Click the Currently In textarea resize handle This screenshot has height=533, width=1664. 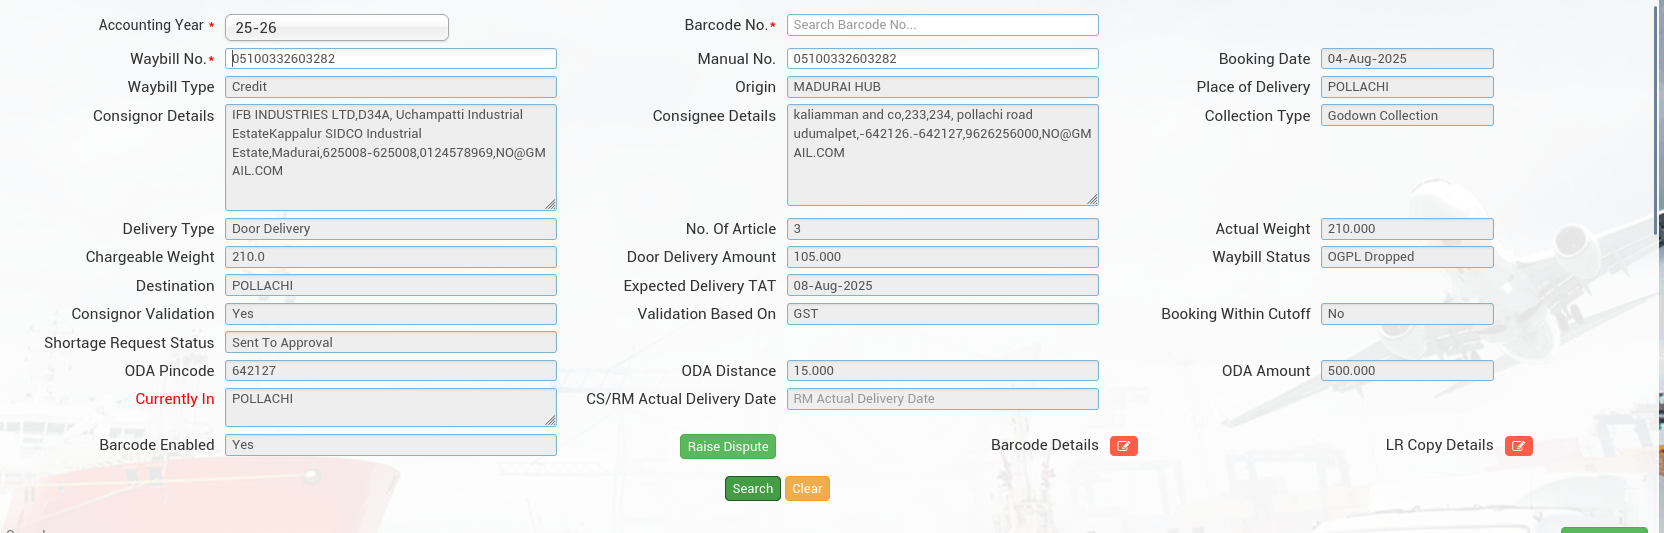(550, 420)
